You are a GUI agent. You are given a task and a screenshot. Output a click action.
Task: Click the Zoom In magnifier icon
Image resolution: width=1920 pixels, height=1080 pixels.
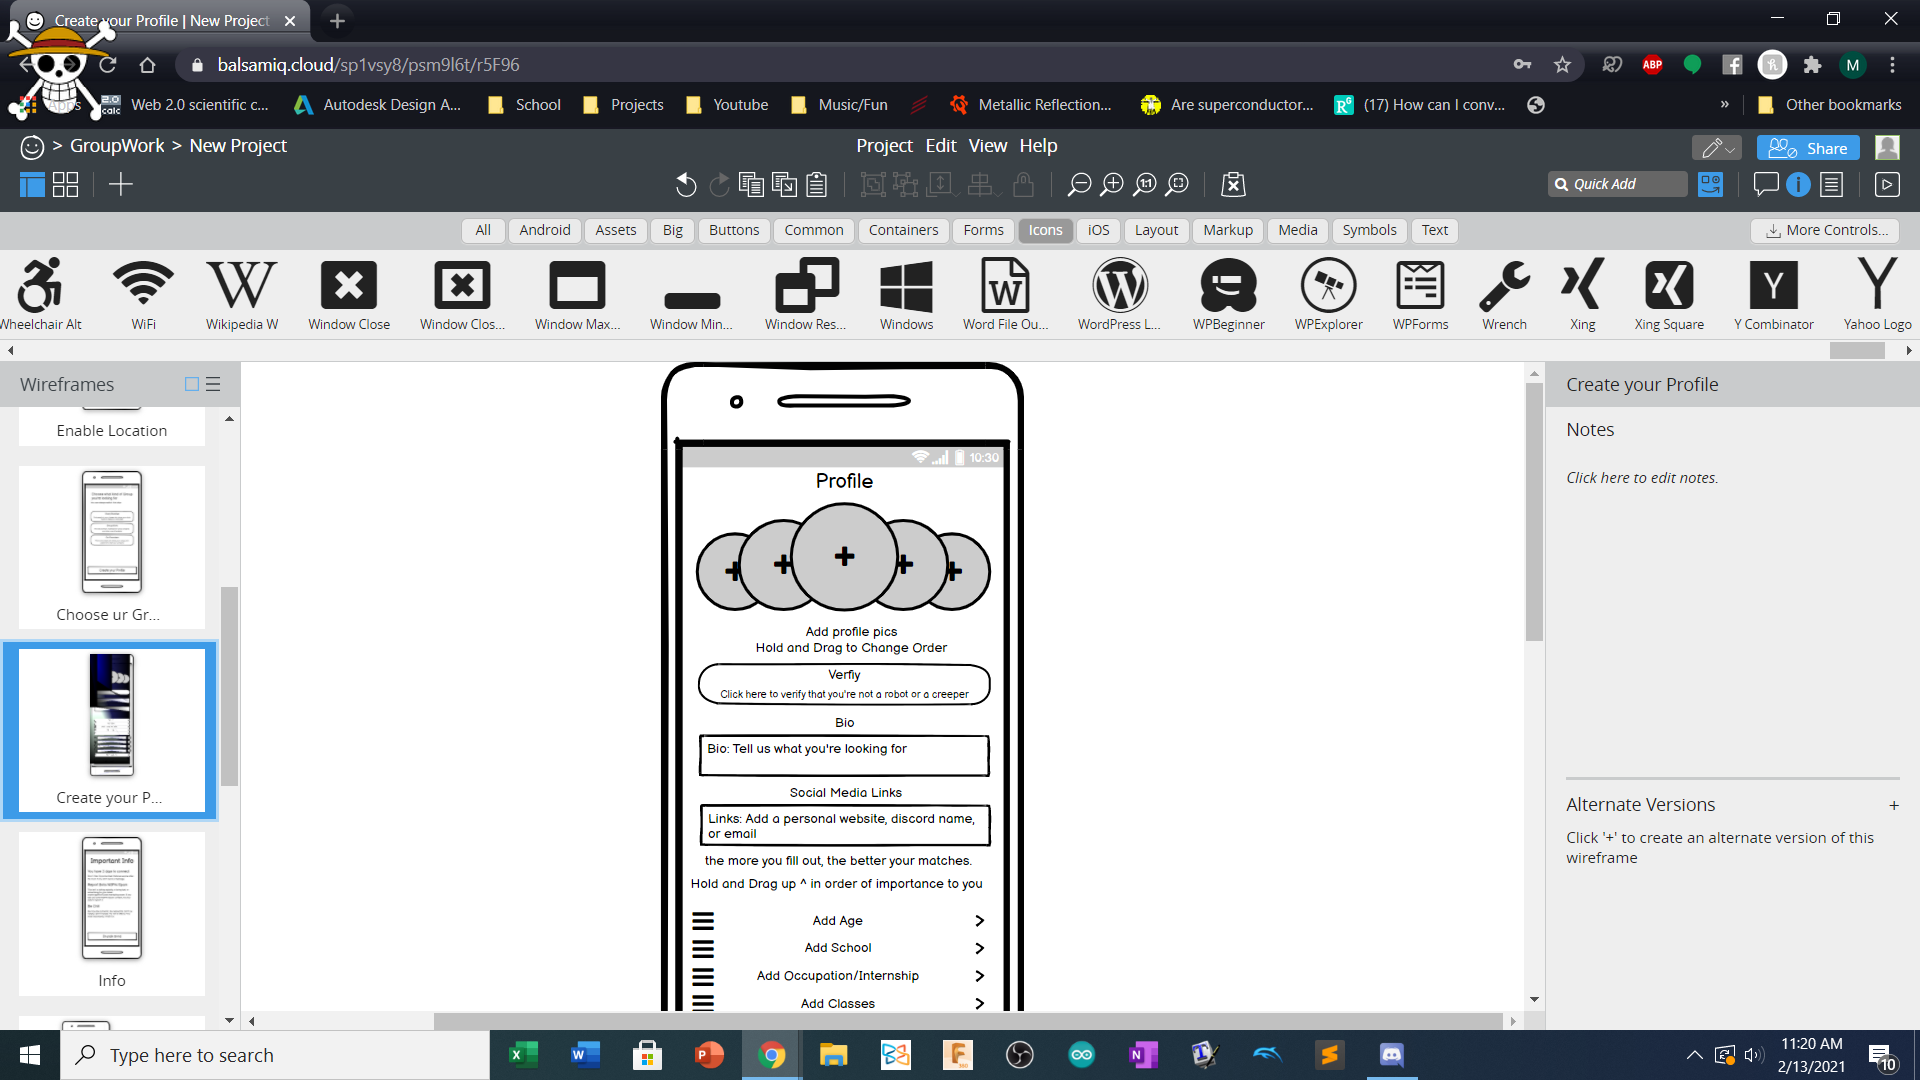tap(1112, 185)
